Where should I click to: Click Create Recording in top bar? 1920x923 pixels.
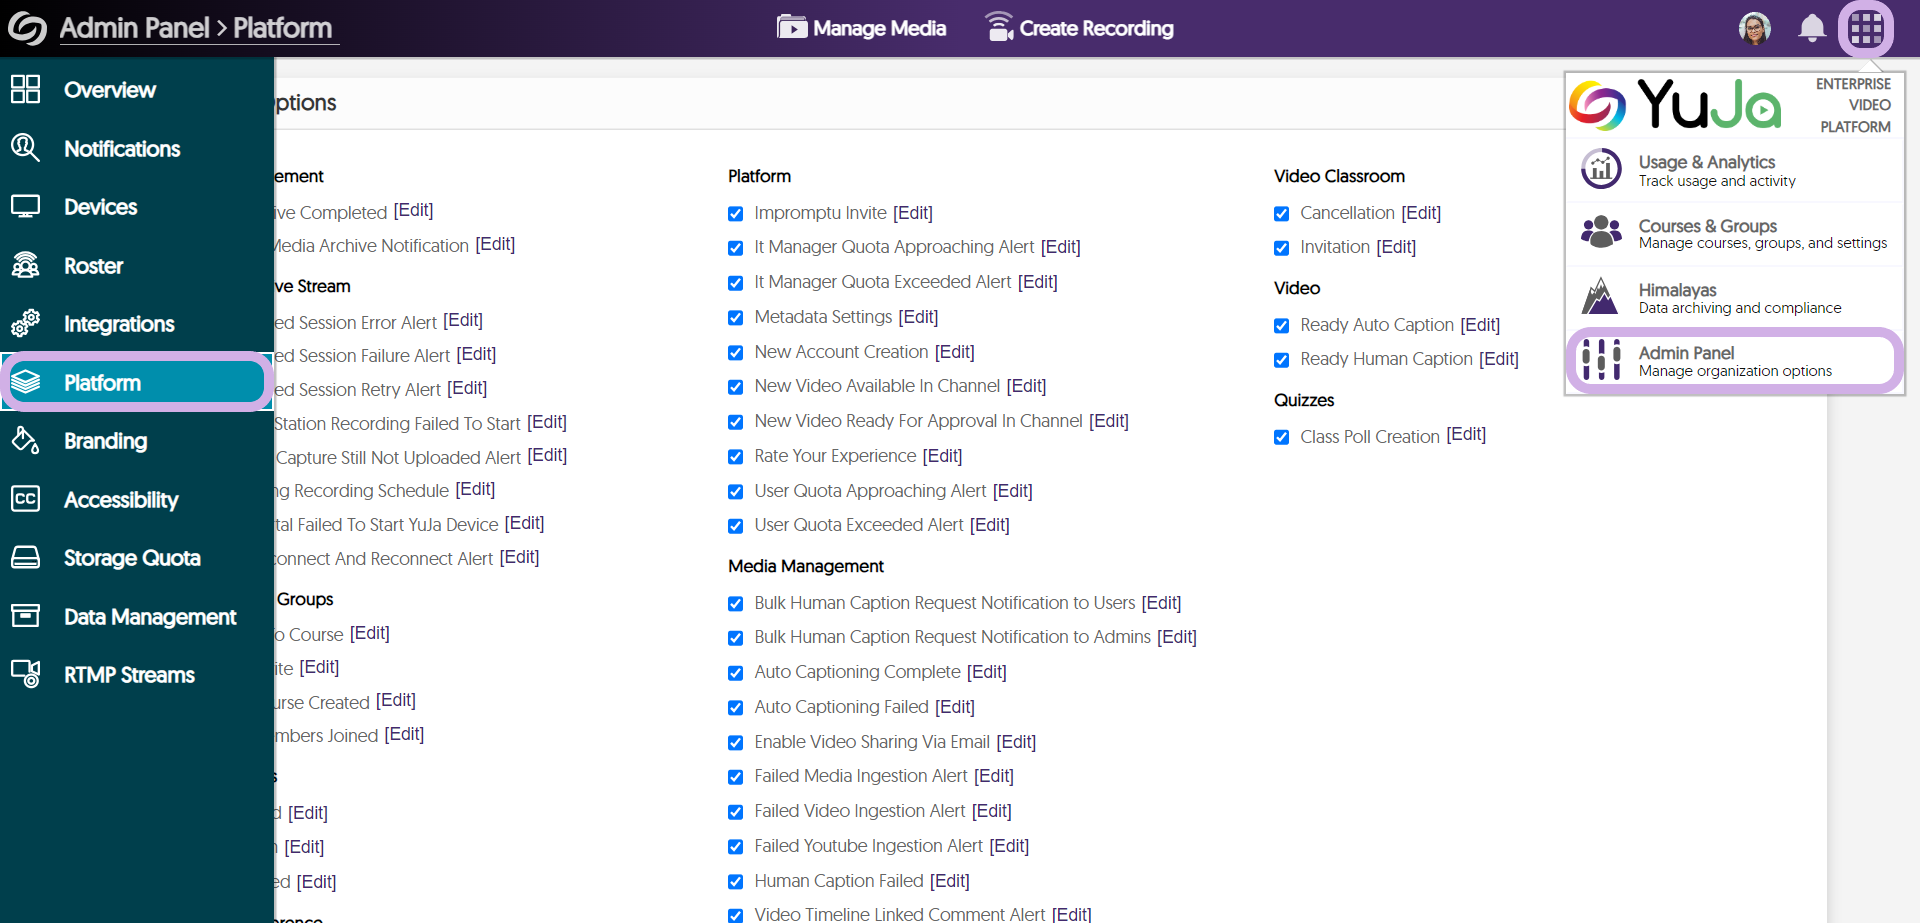tap(1079, 28)
